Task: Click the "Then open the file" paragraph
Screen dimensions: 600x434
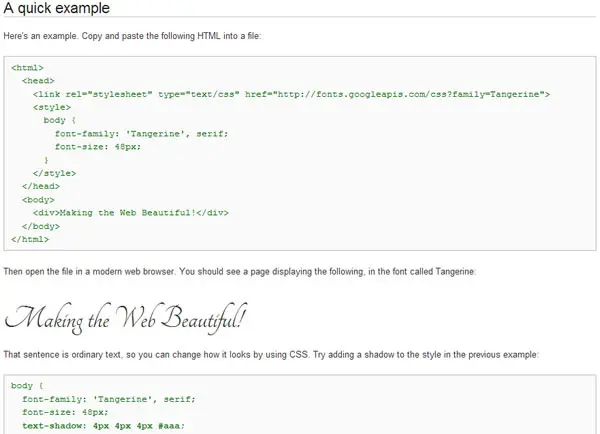Action: click(240, 272)
